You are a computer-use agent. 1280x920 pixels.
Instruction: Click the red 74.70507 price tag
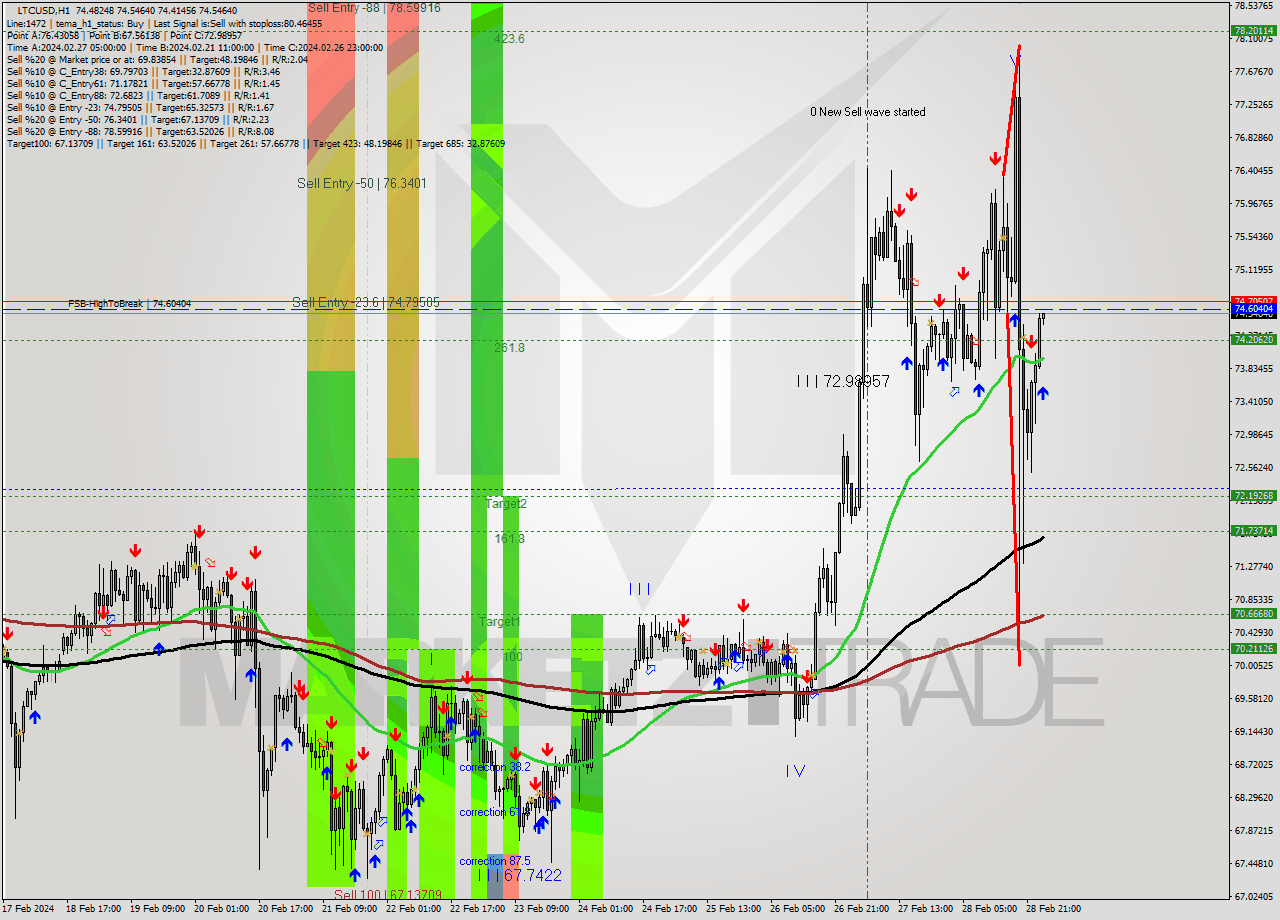point(1253,300)
